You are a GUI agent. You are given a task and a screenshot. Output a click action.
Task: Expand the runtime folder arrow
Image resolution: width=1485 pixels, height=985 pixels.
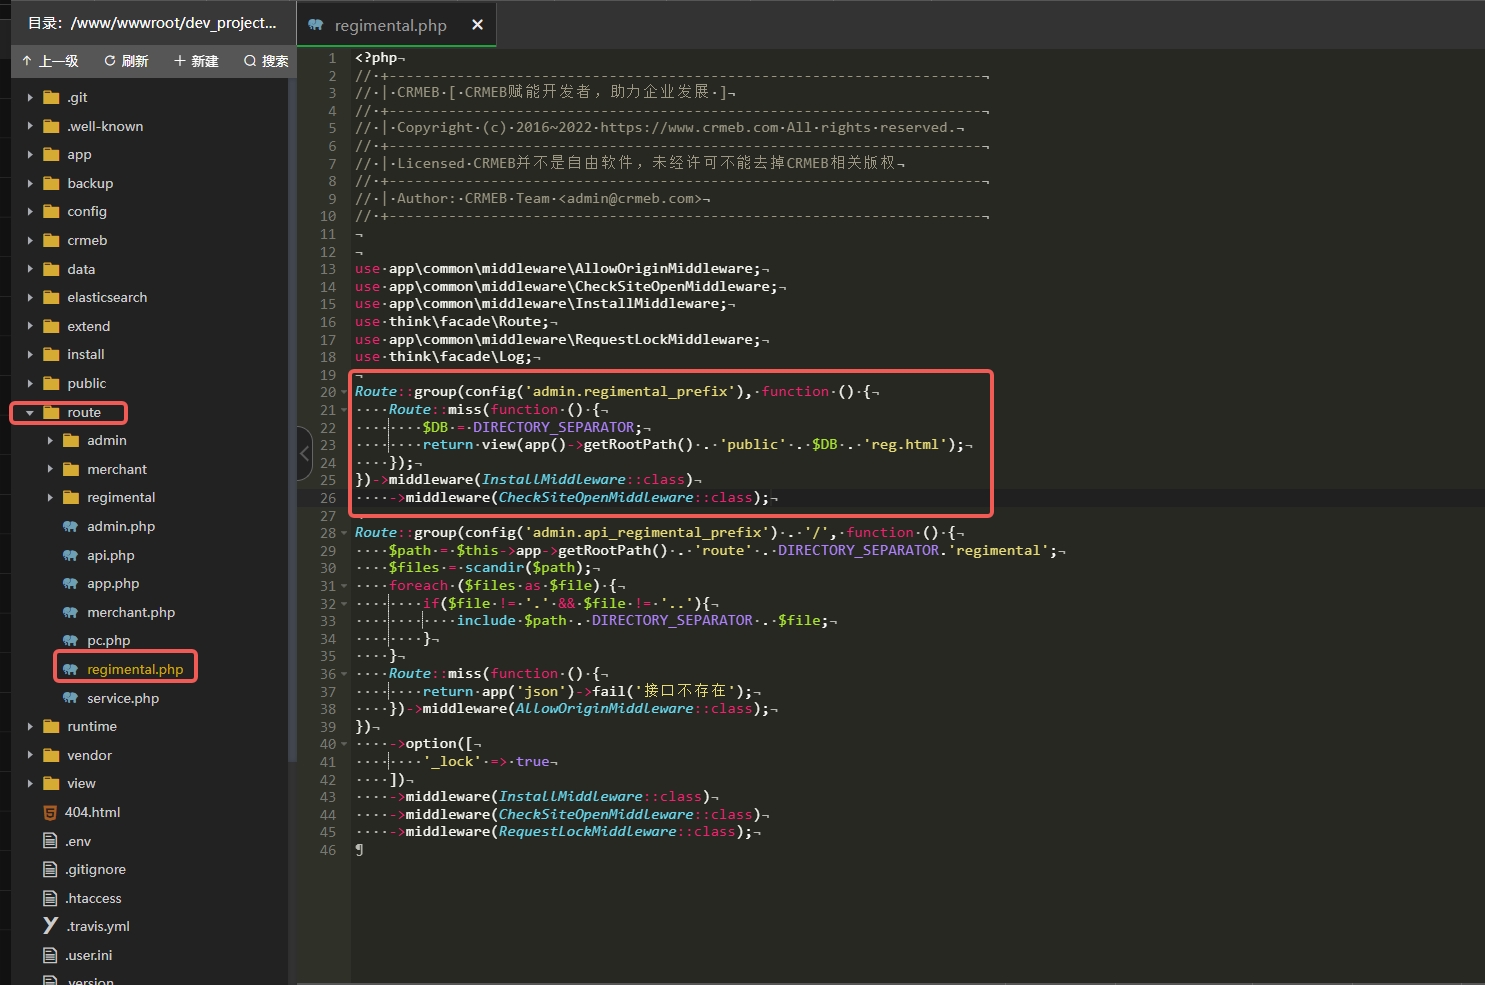point(30,726)
